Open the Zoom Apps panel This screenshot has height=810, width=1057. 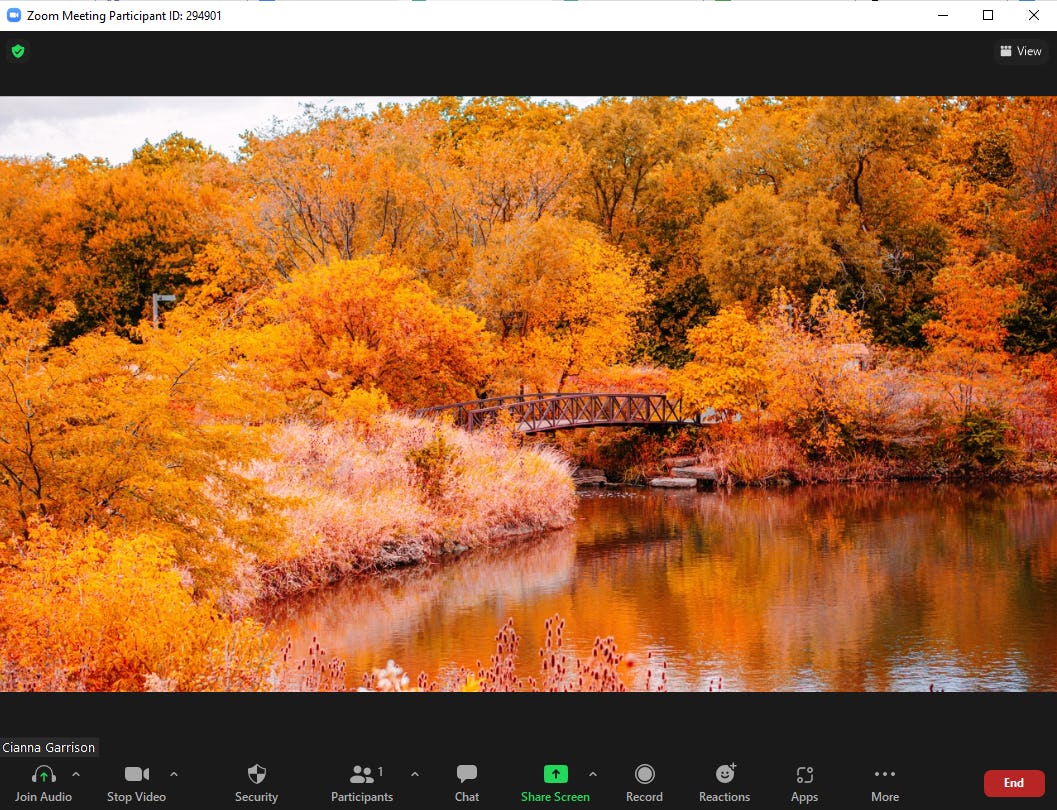click(804, 782)
